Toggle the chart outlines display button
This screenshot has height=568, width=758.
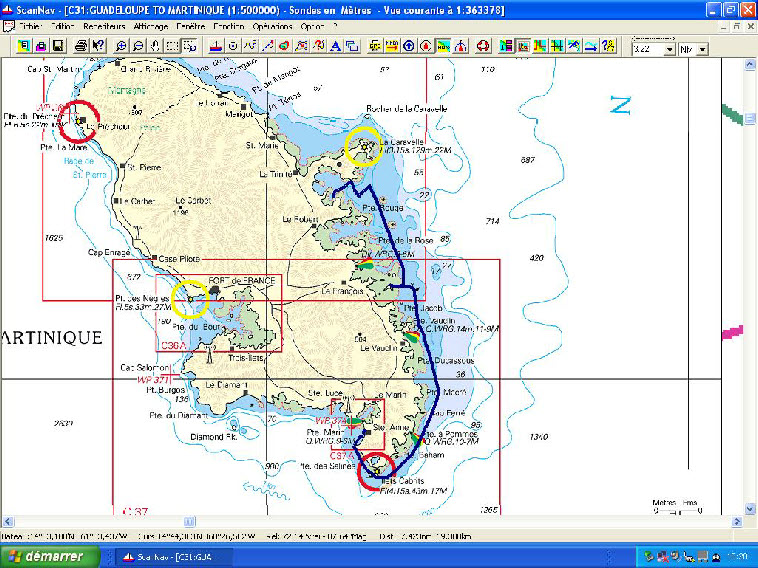(522, 46)
